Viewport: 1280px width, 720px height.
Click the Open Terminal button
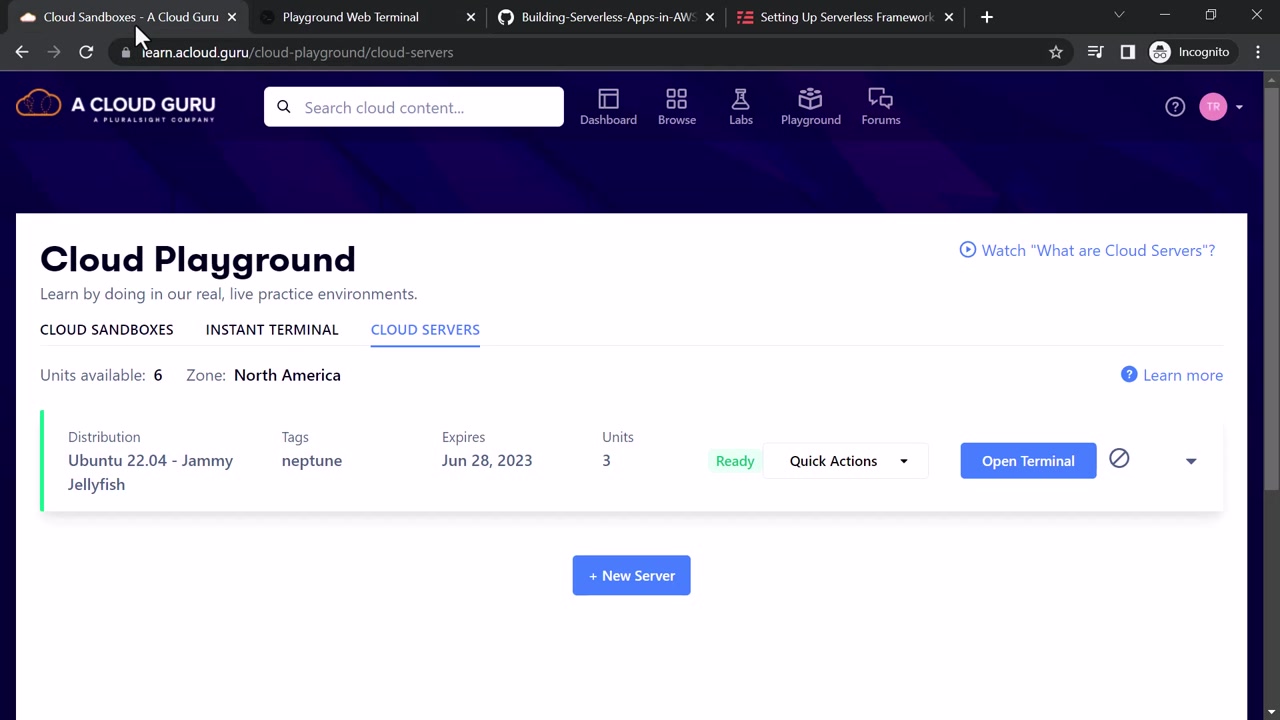click(x=1028, y=461)
